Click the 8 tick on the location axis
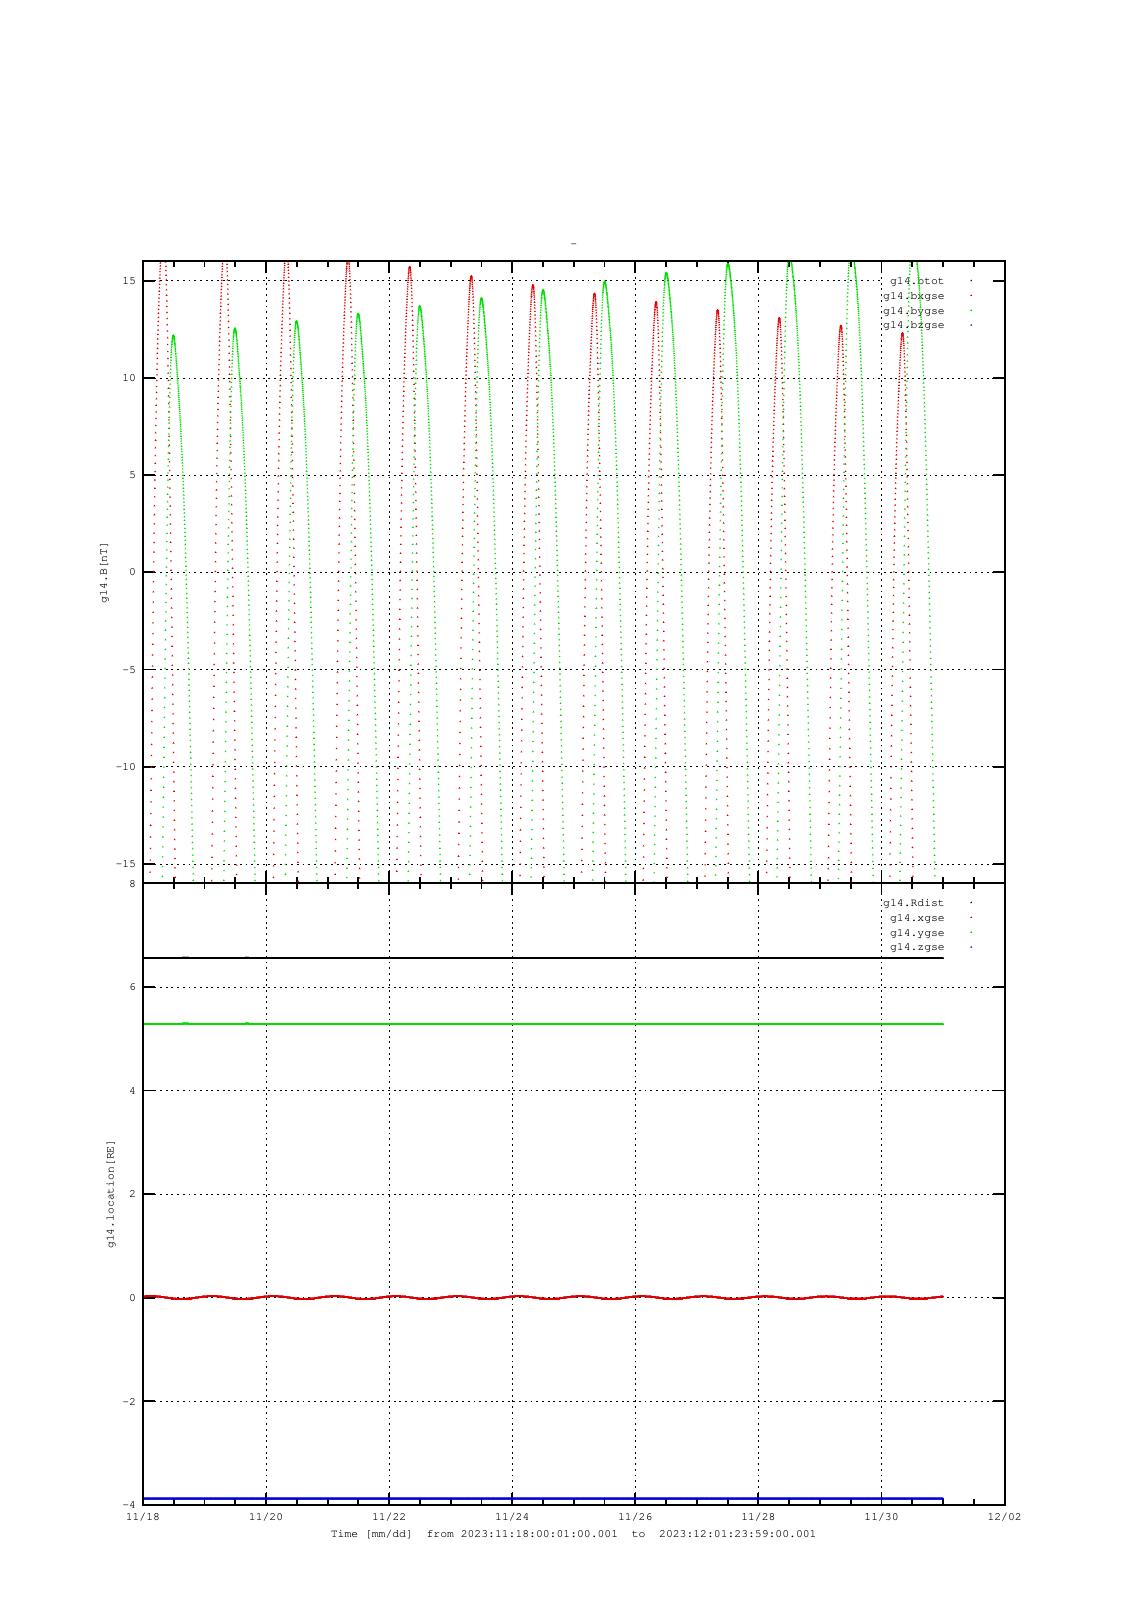 point(132,884)
